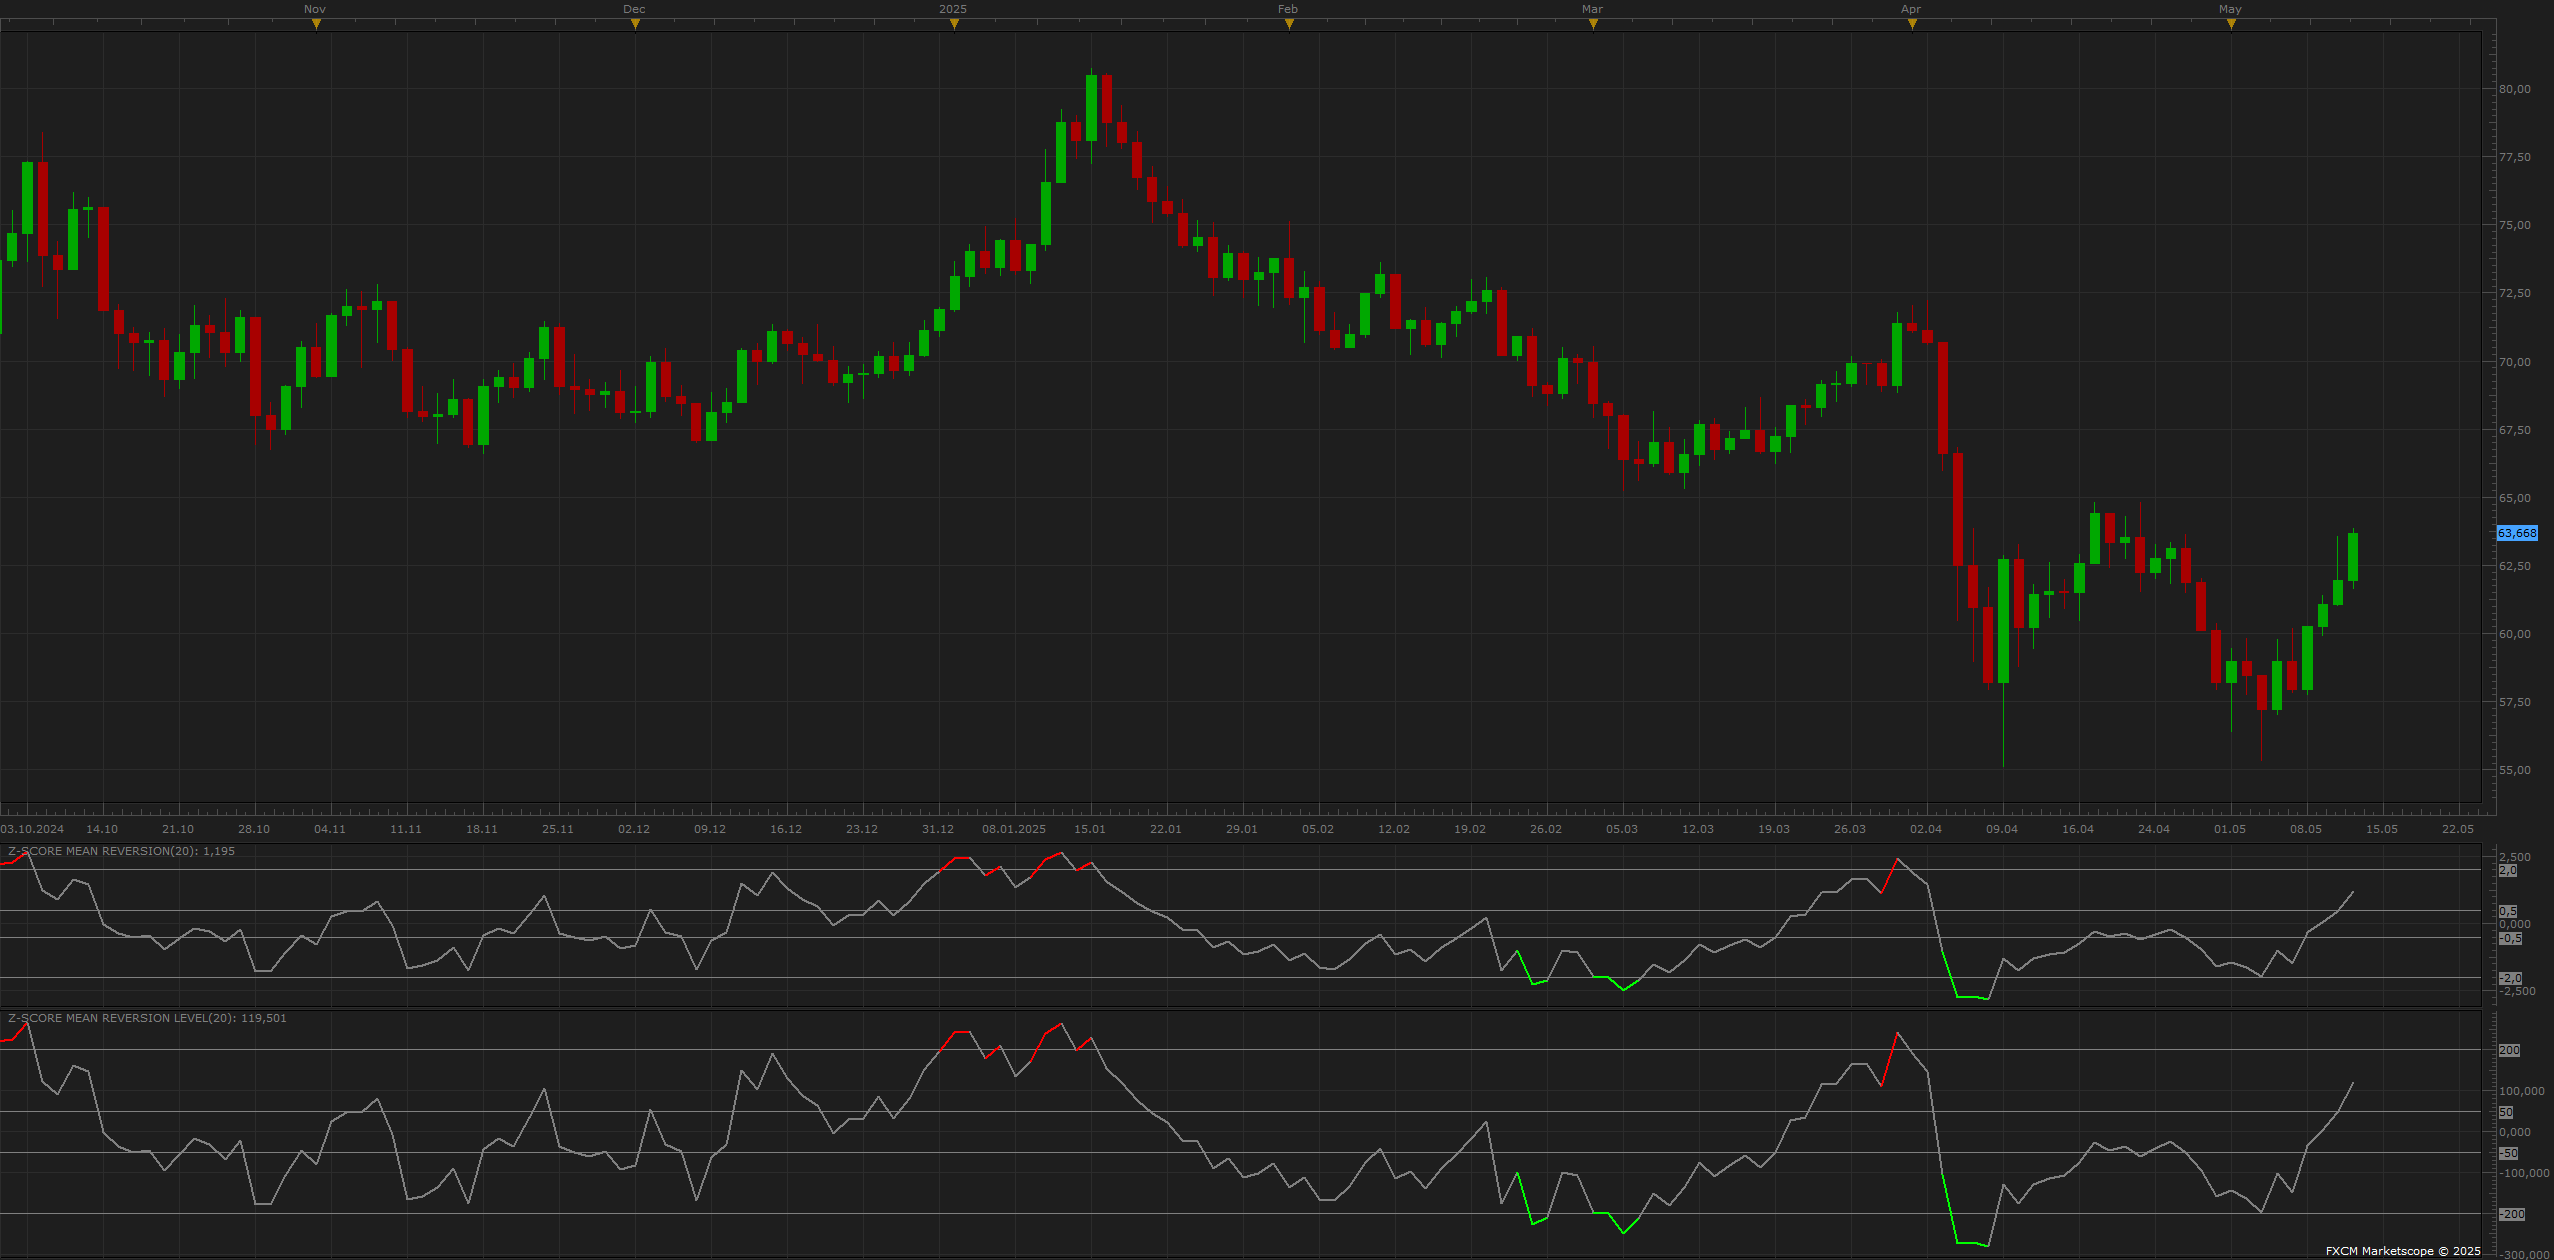Click the -0,5 level label in the Z-score panel
The width and height of the screenshot is (2554, 1260).
[x=2510, y=938]
